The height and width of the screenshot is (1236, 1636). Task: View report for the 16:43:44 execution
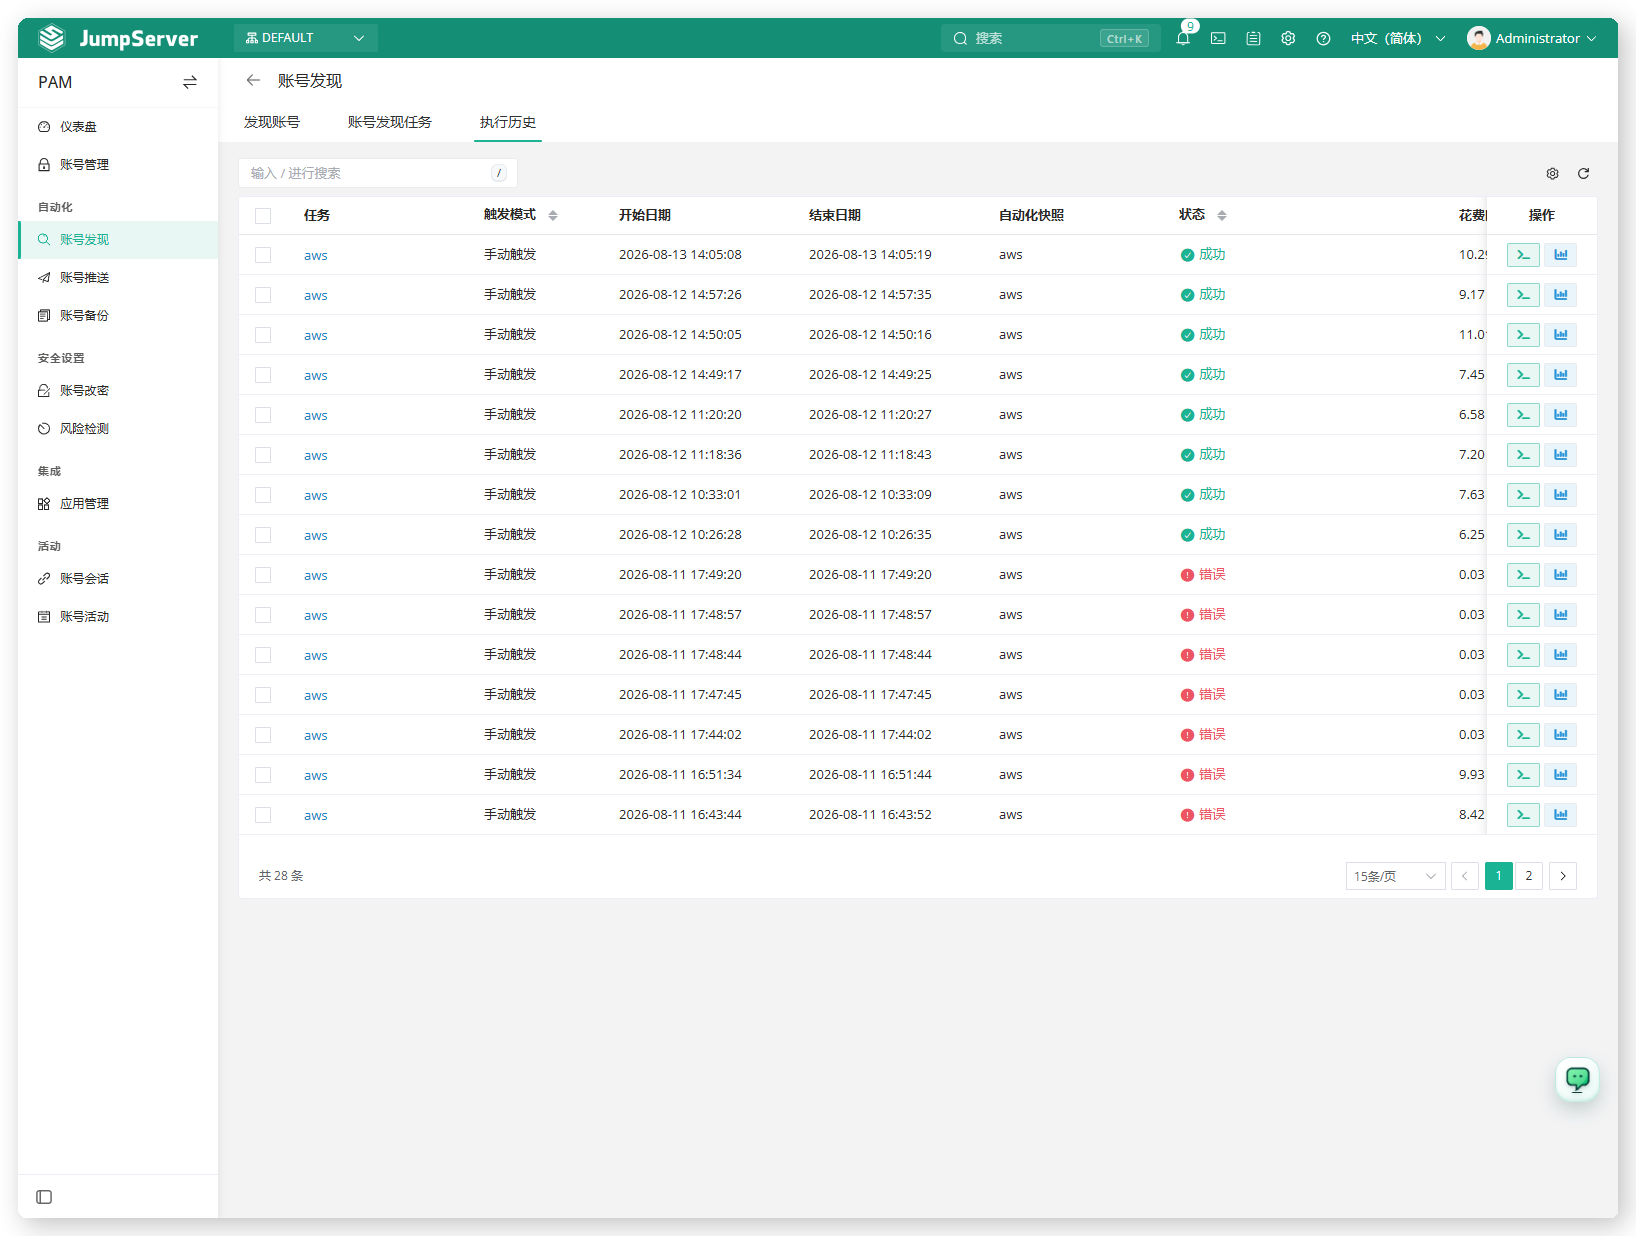[1560, 815]
